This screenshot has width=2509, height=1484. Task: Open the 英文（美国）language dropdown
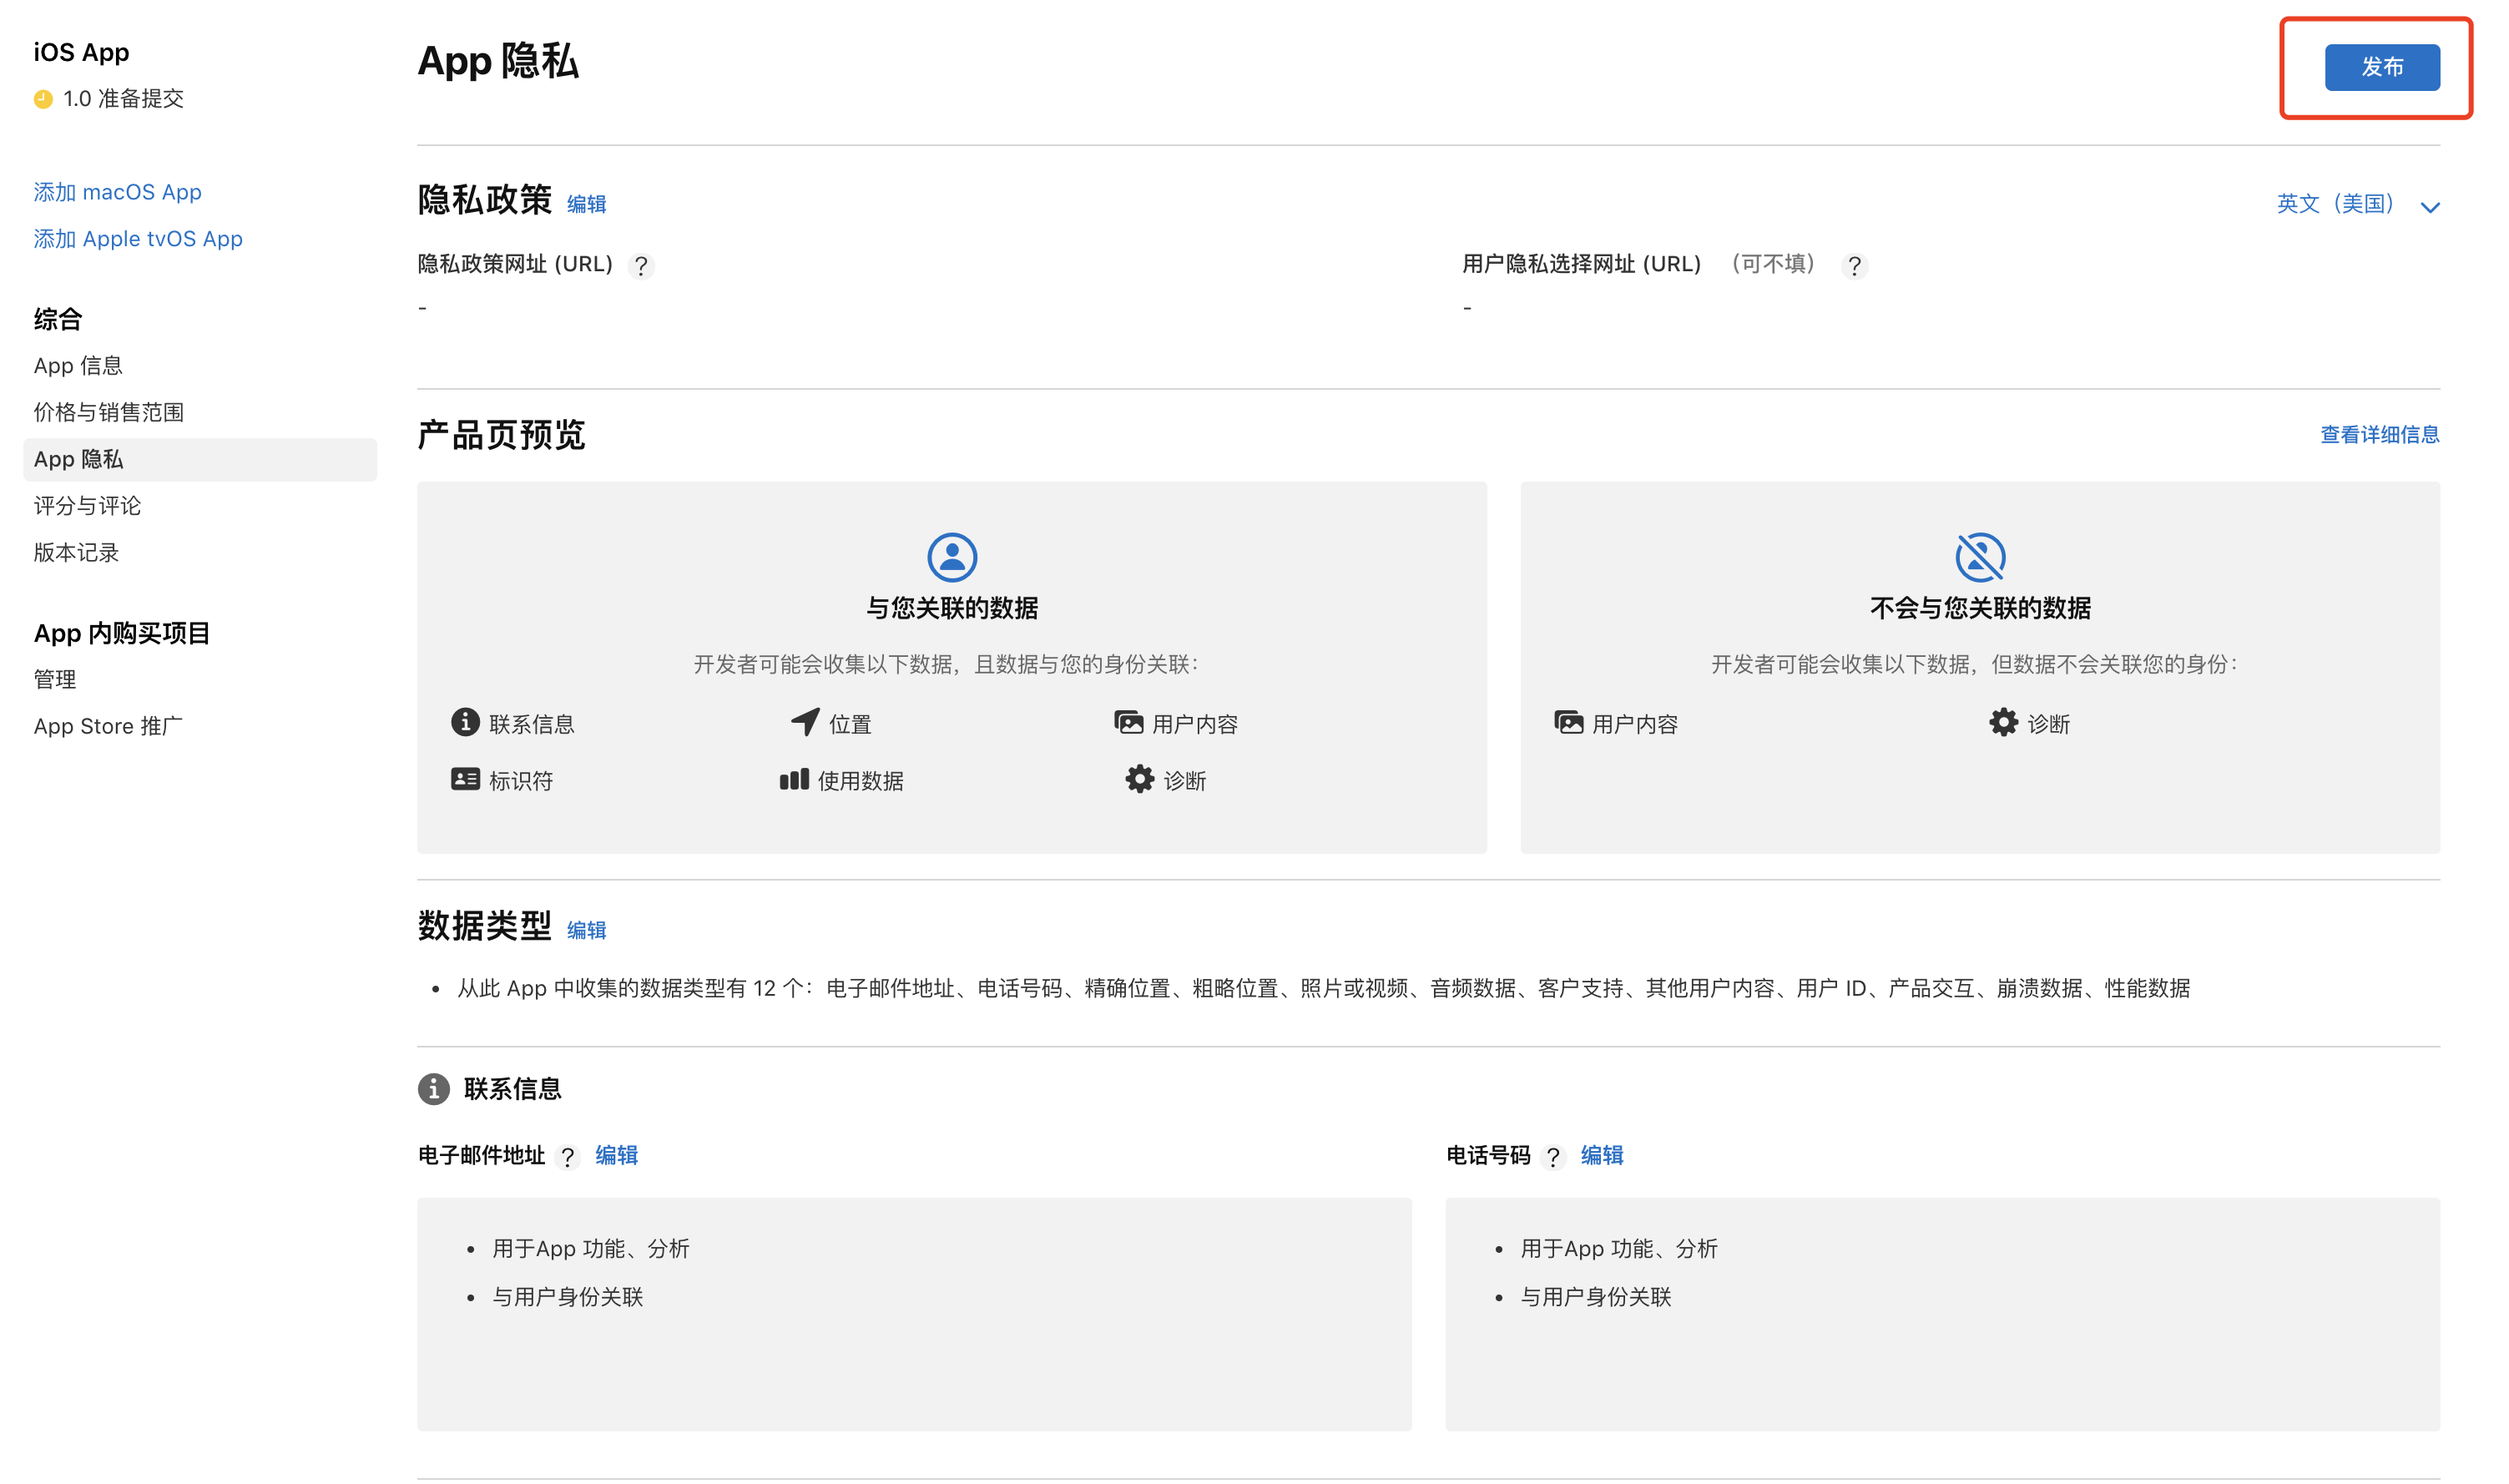pyautogui.click(x=2357, y=204)
